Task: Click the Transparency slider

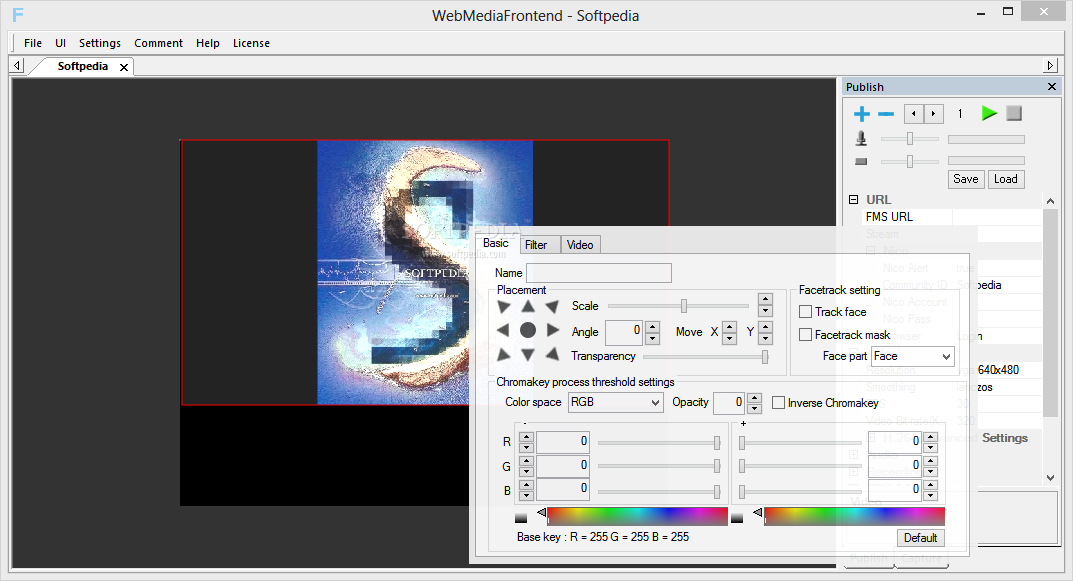Action: 706,357
